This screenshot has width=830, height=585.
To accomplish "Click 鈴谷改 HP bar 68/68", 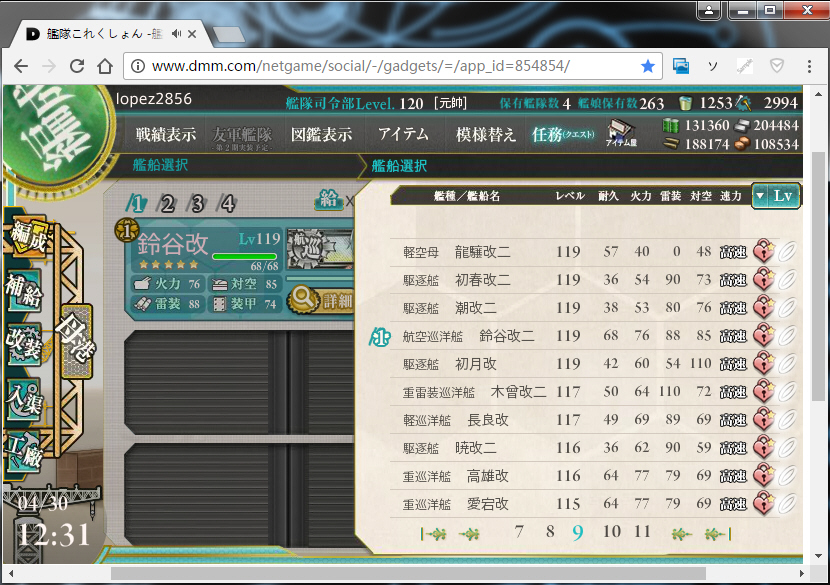I will pyautogui.click(x=245, y=256).
